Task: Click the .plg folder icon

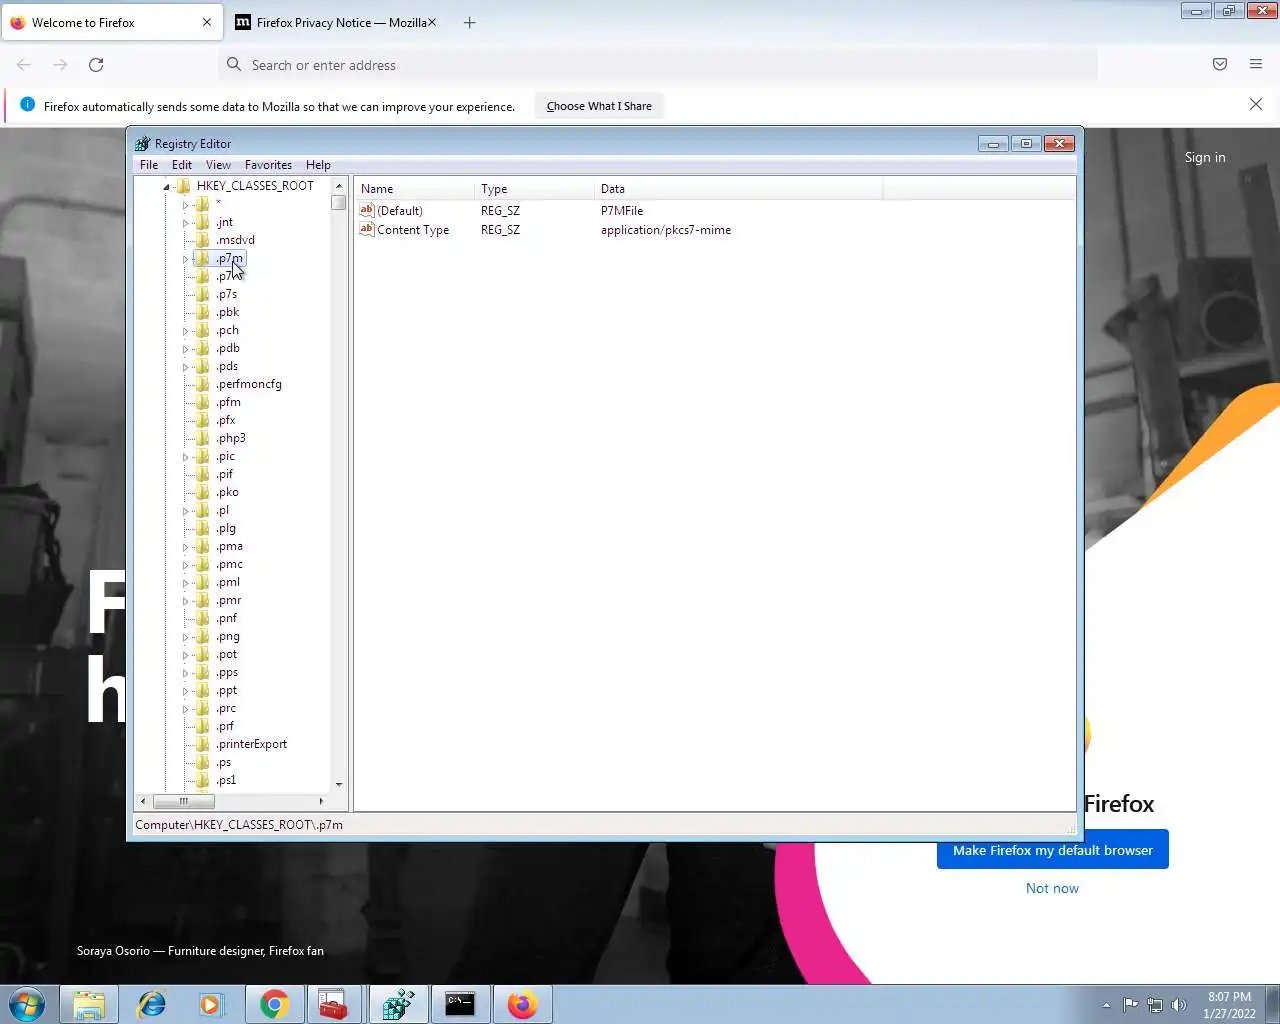Action: click(x=203, y=528)
